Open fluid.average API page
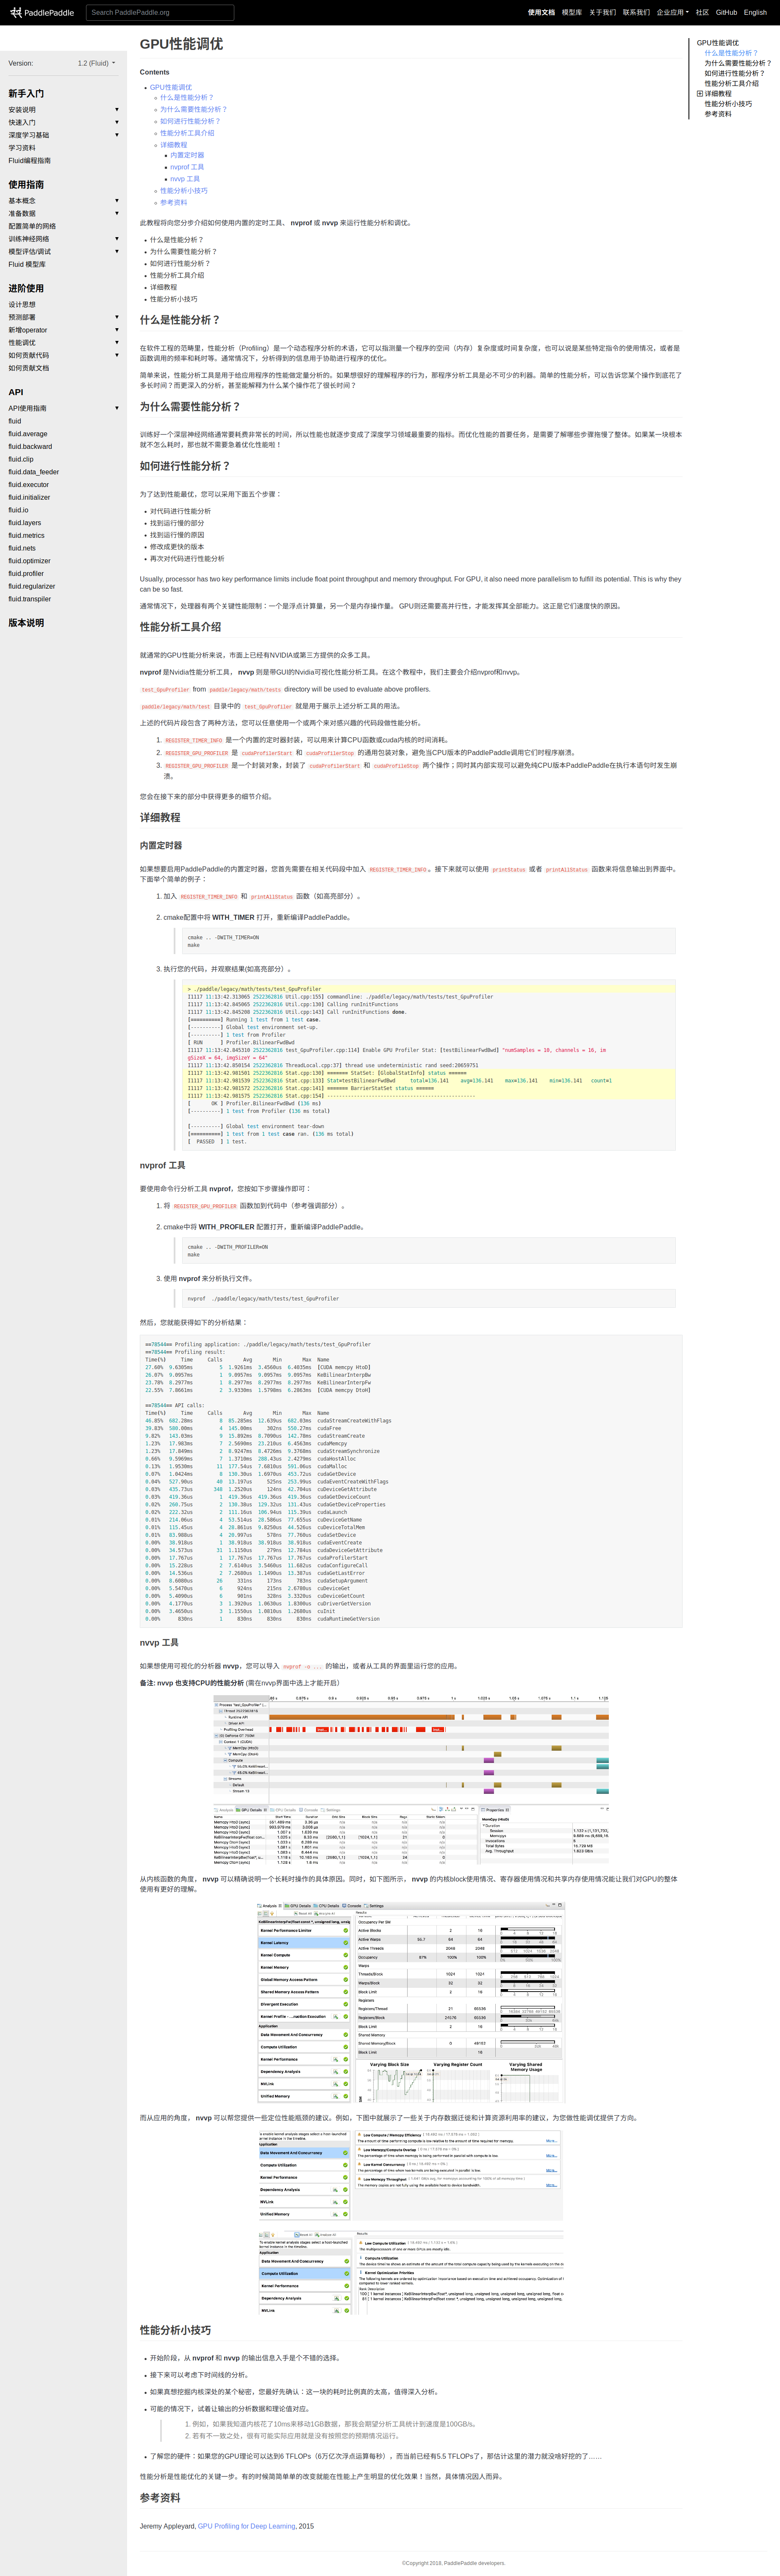The width and height of the screenshot is (780, 2576). 28,434
